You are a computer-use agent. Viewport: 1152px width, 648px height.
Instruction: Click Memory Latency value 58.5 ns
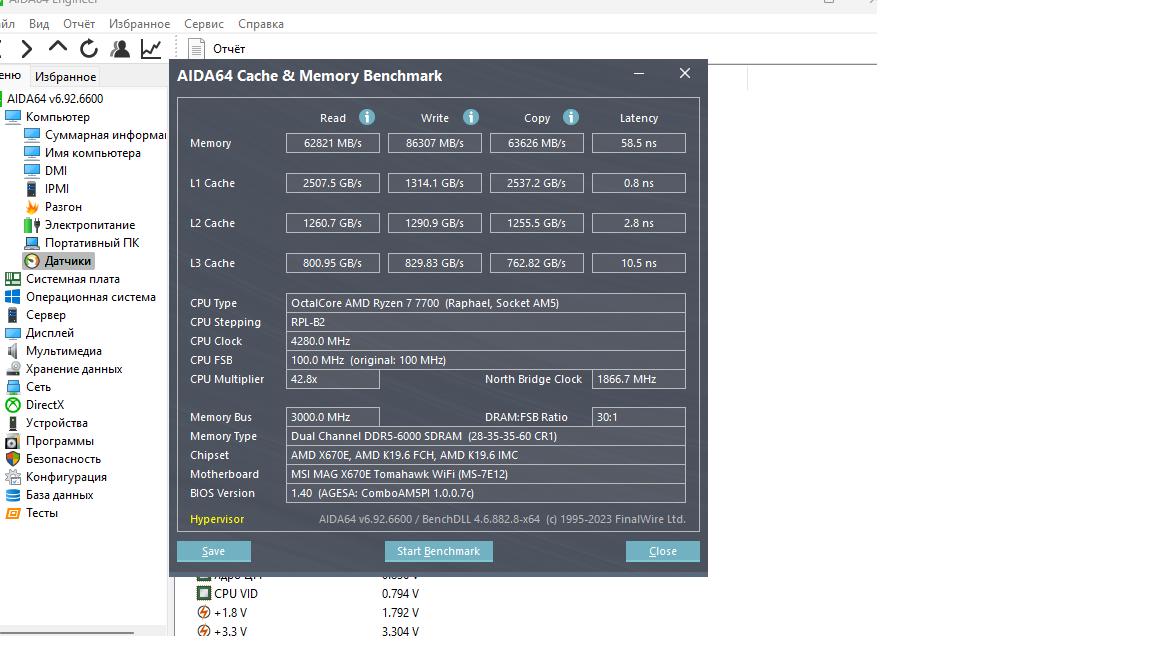638,143
